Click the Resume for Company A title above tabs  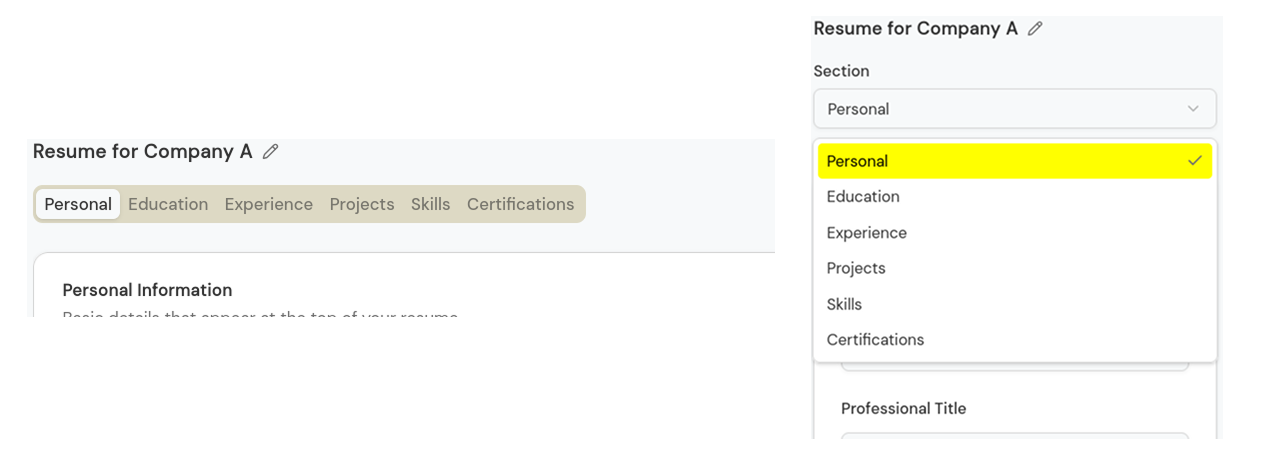tap(142, 152)
